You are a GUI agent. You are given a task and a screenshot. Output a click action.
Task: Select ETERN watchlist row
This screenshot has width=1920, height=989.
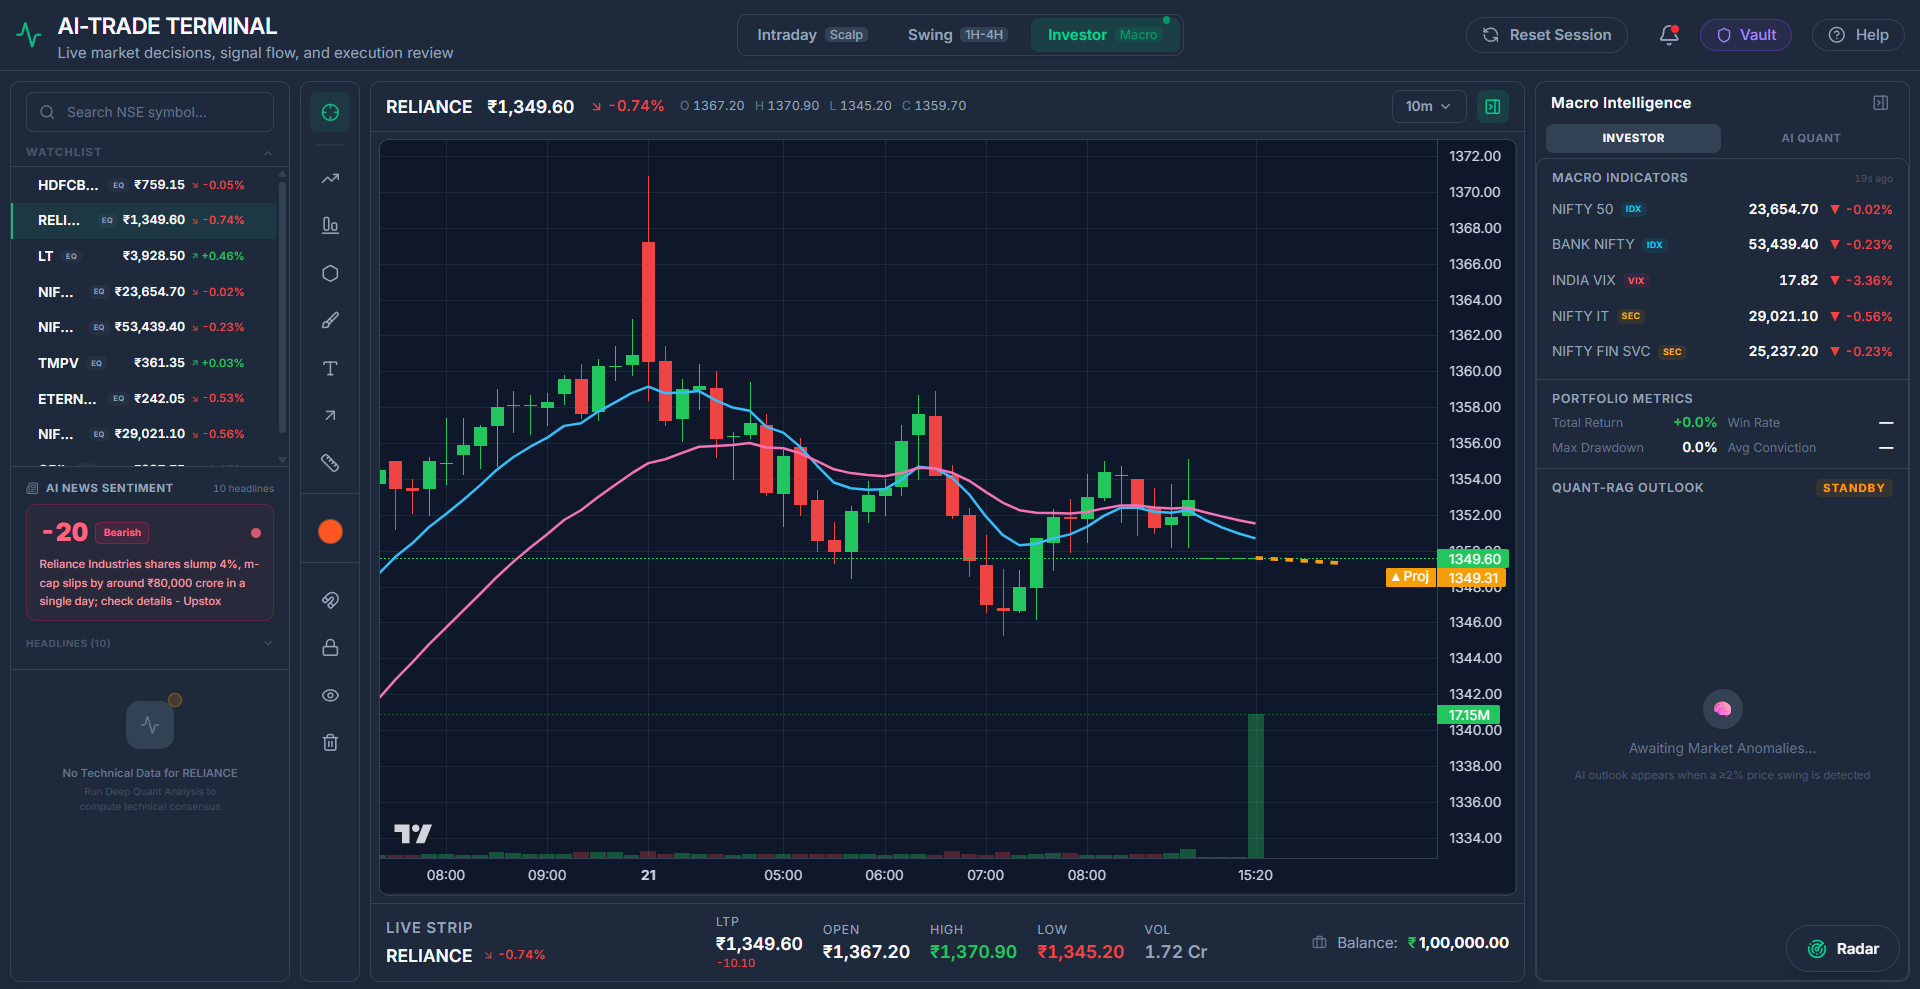pos(143,398)
